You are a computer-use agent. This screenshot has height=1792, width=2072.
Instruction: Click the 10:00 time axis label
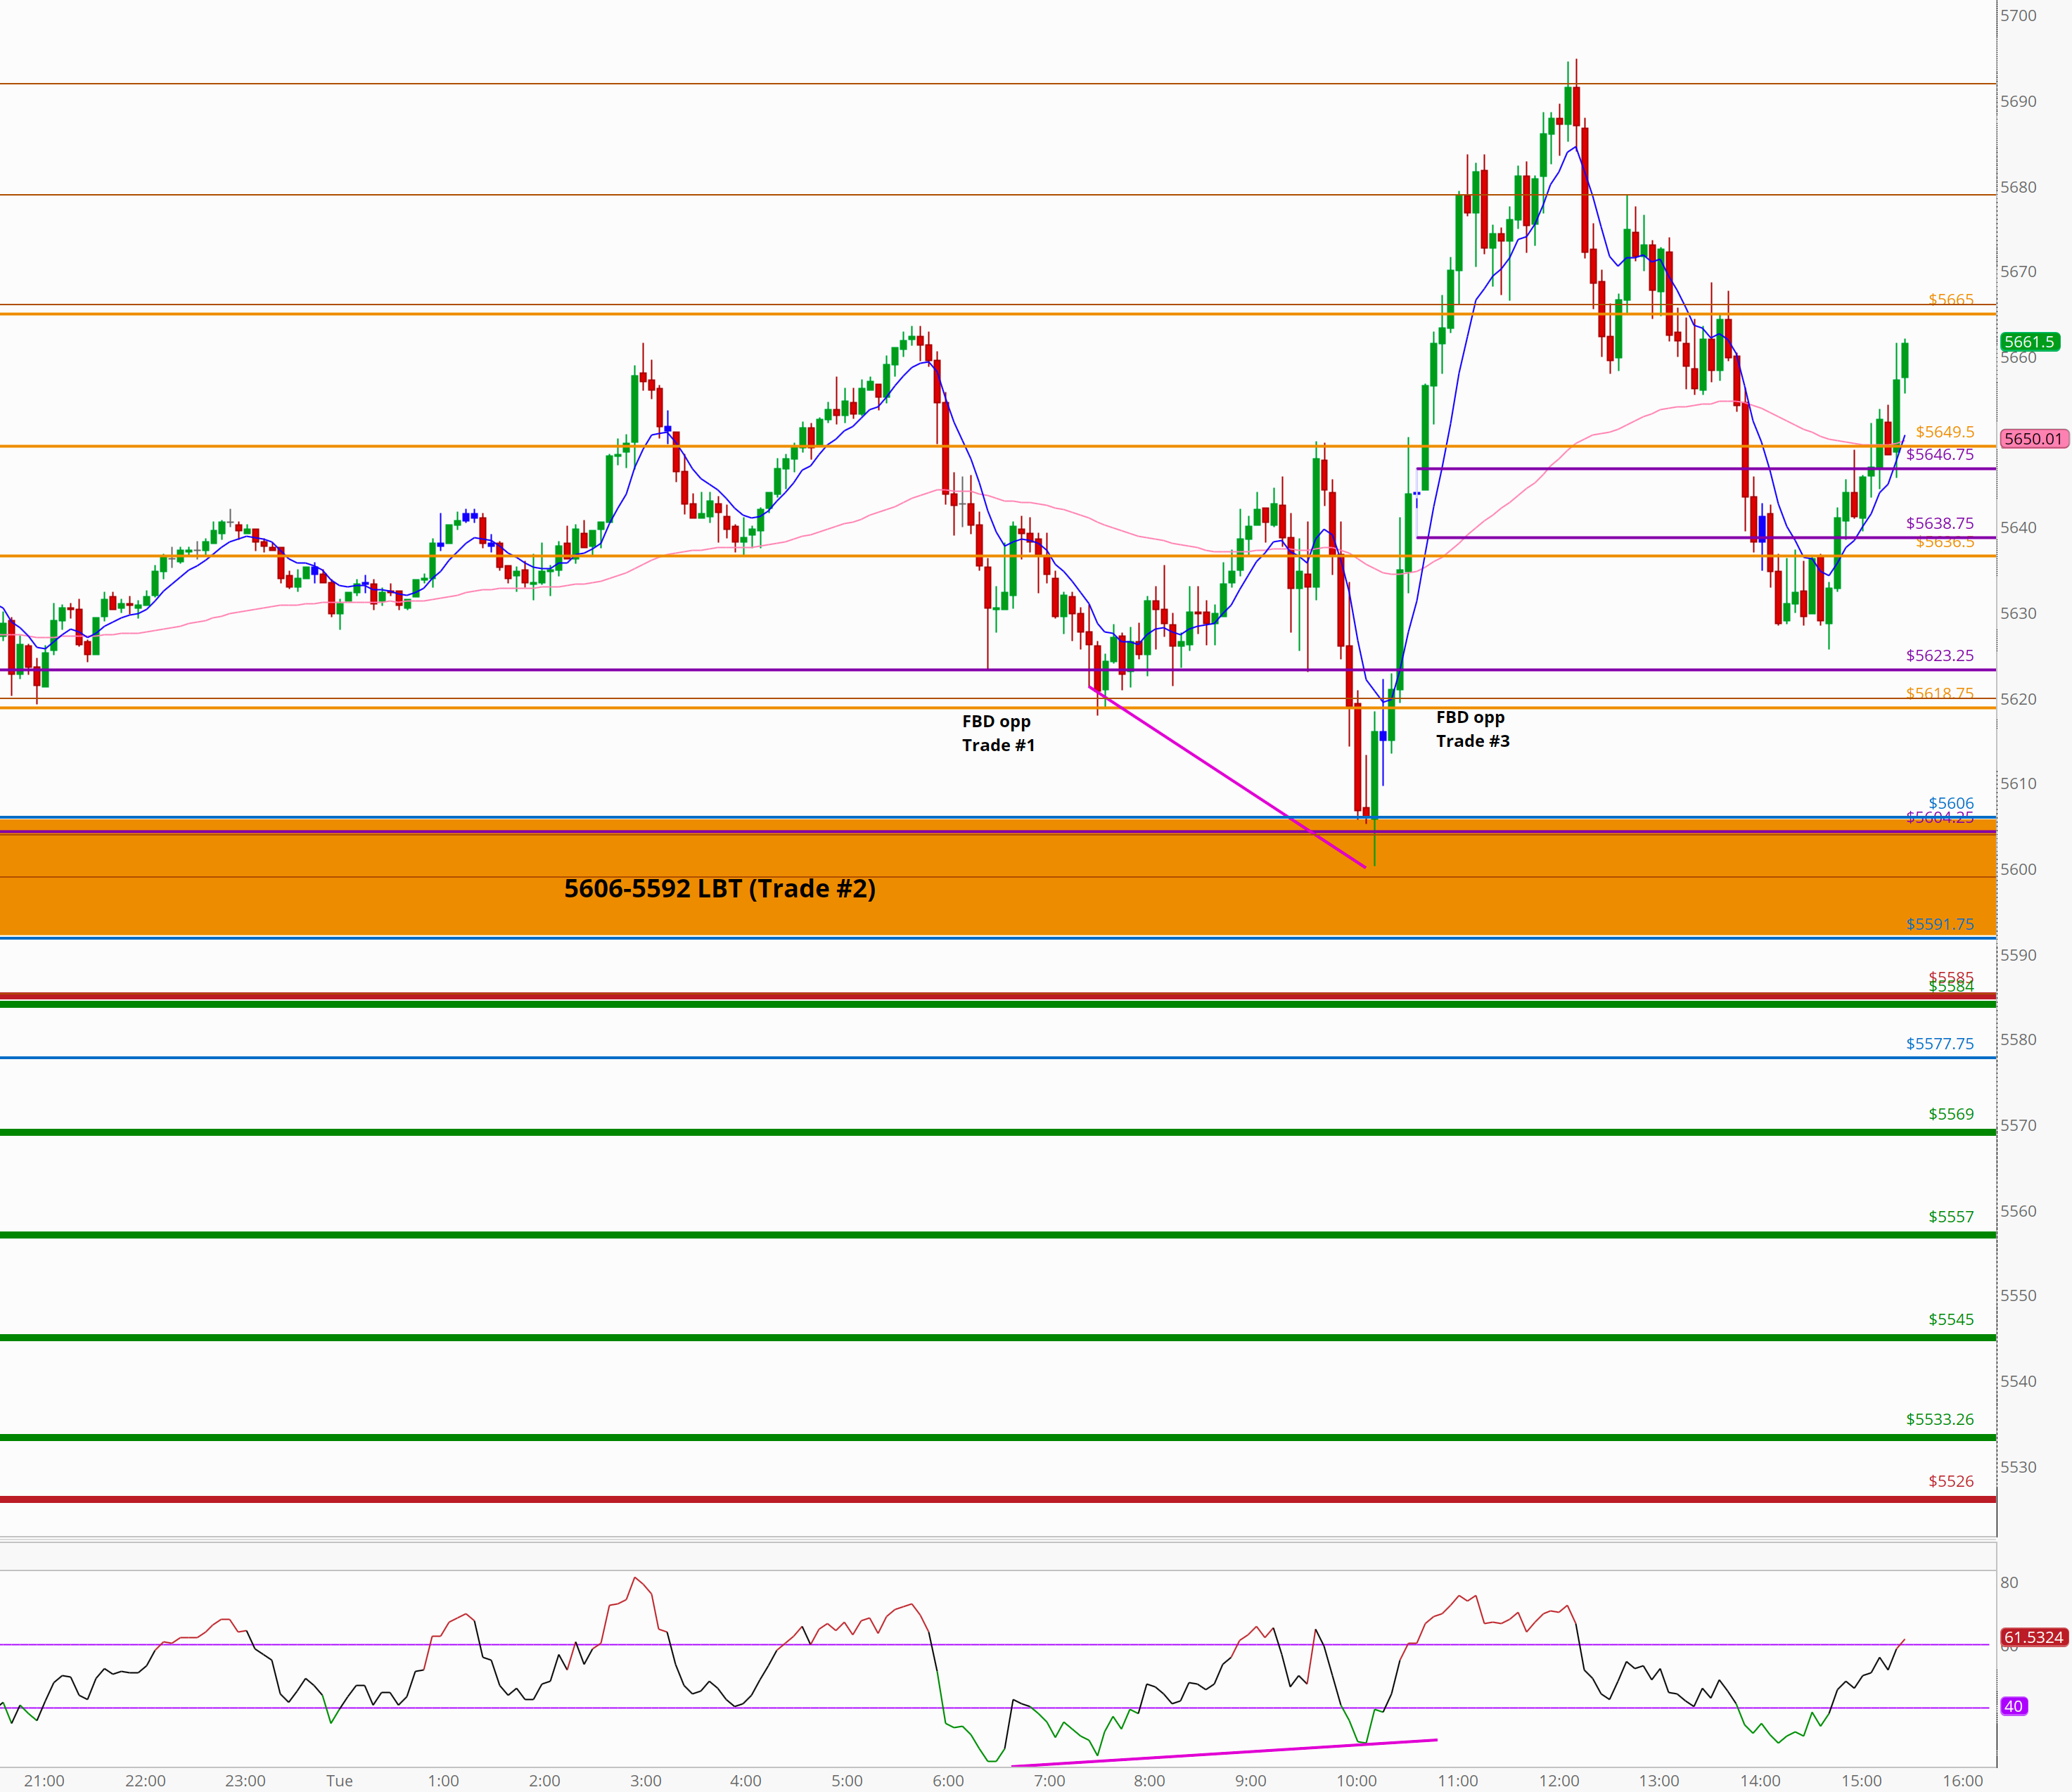tap(1356, 1780)
